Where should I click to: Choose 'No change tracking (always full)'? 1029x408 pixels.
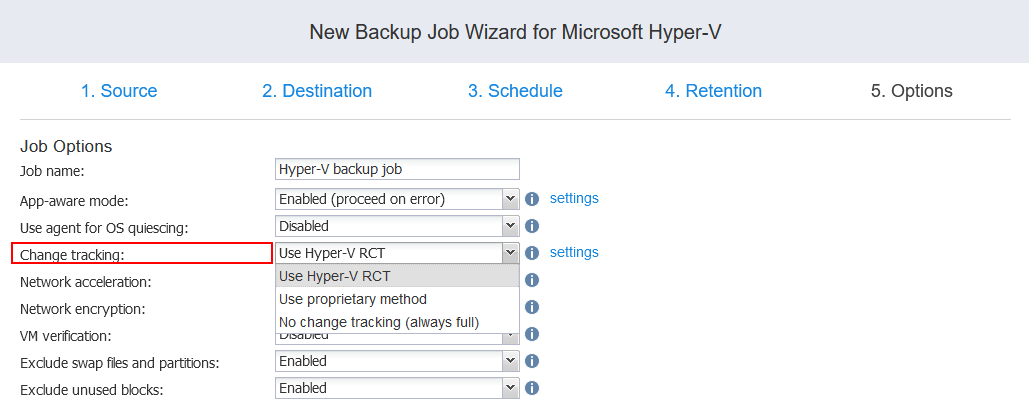pyautogui.click(x=379, y=322)
